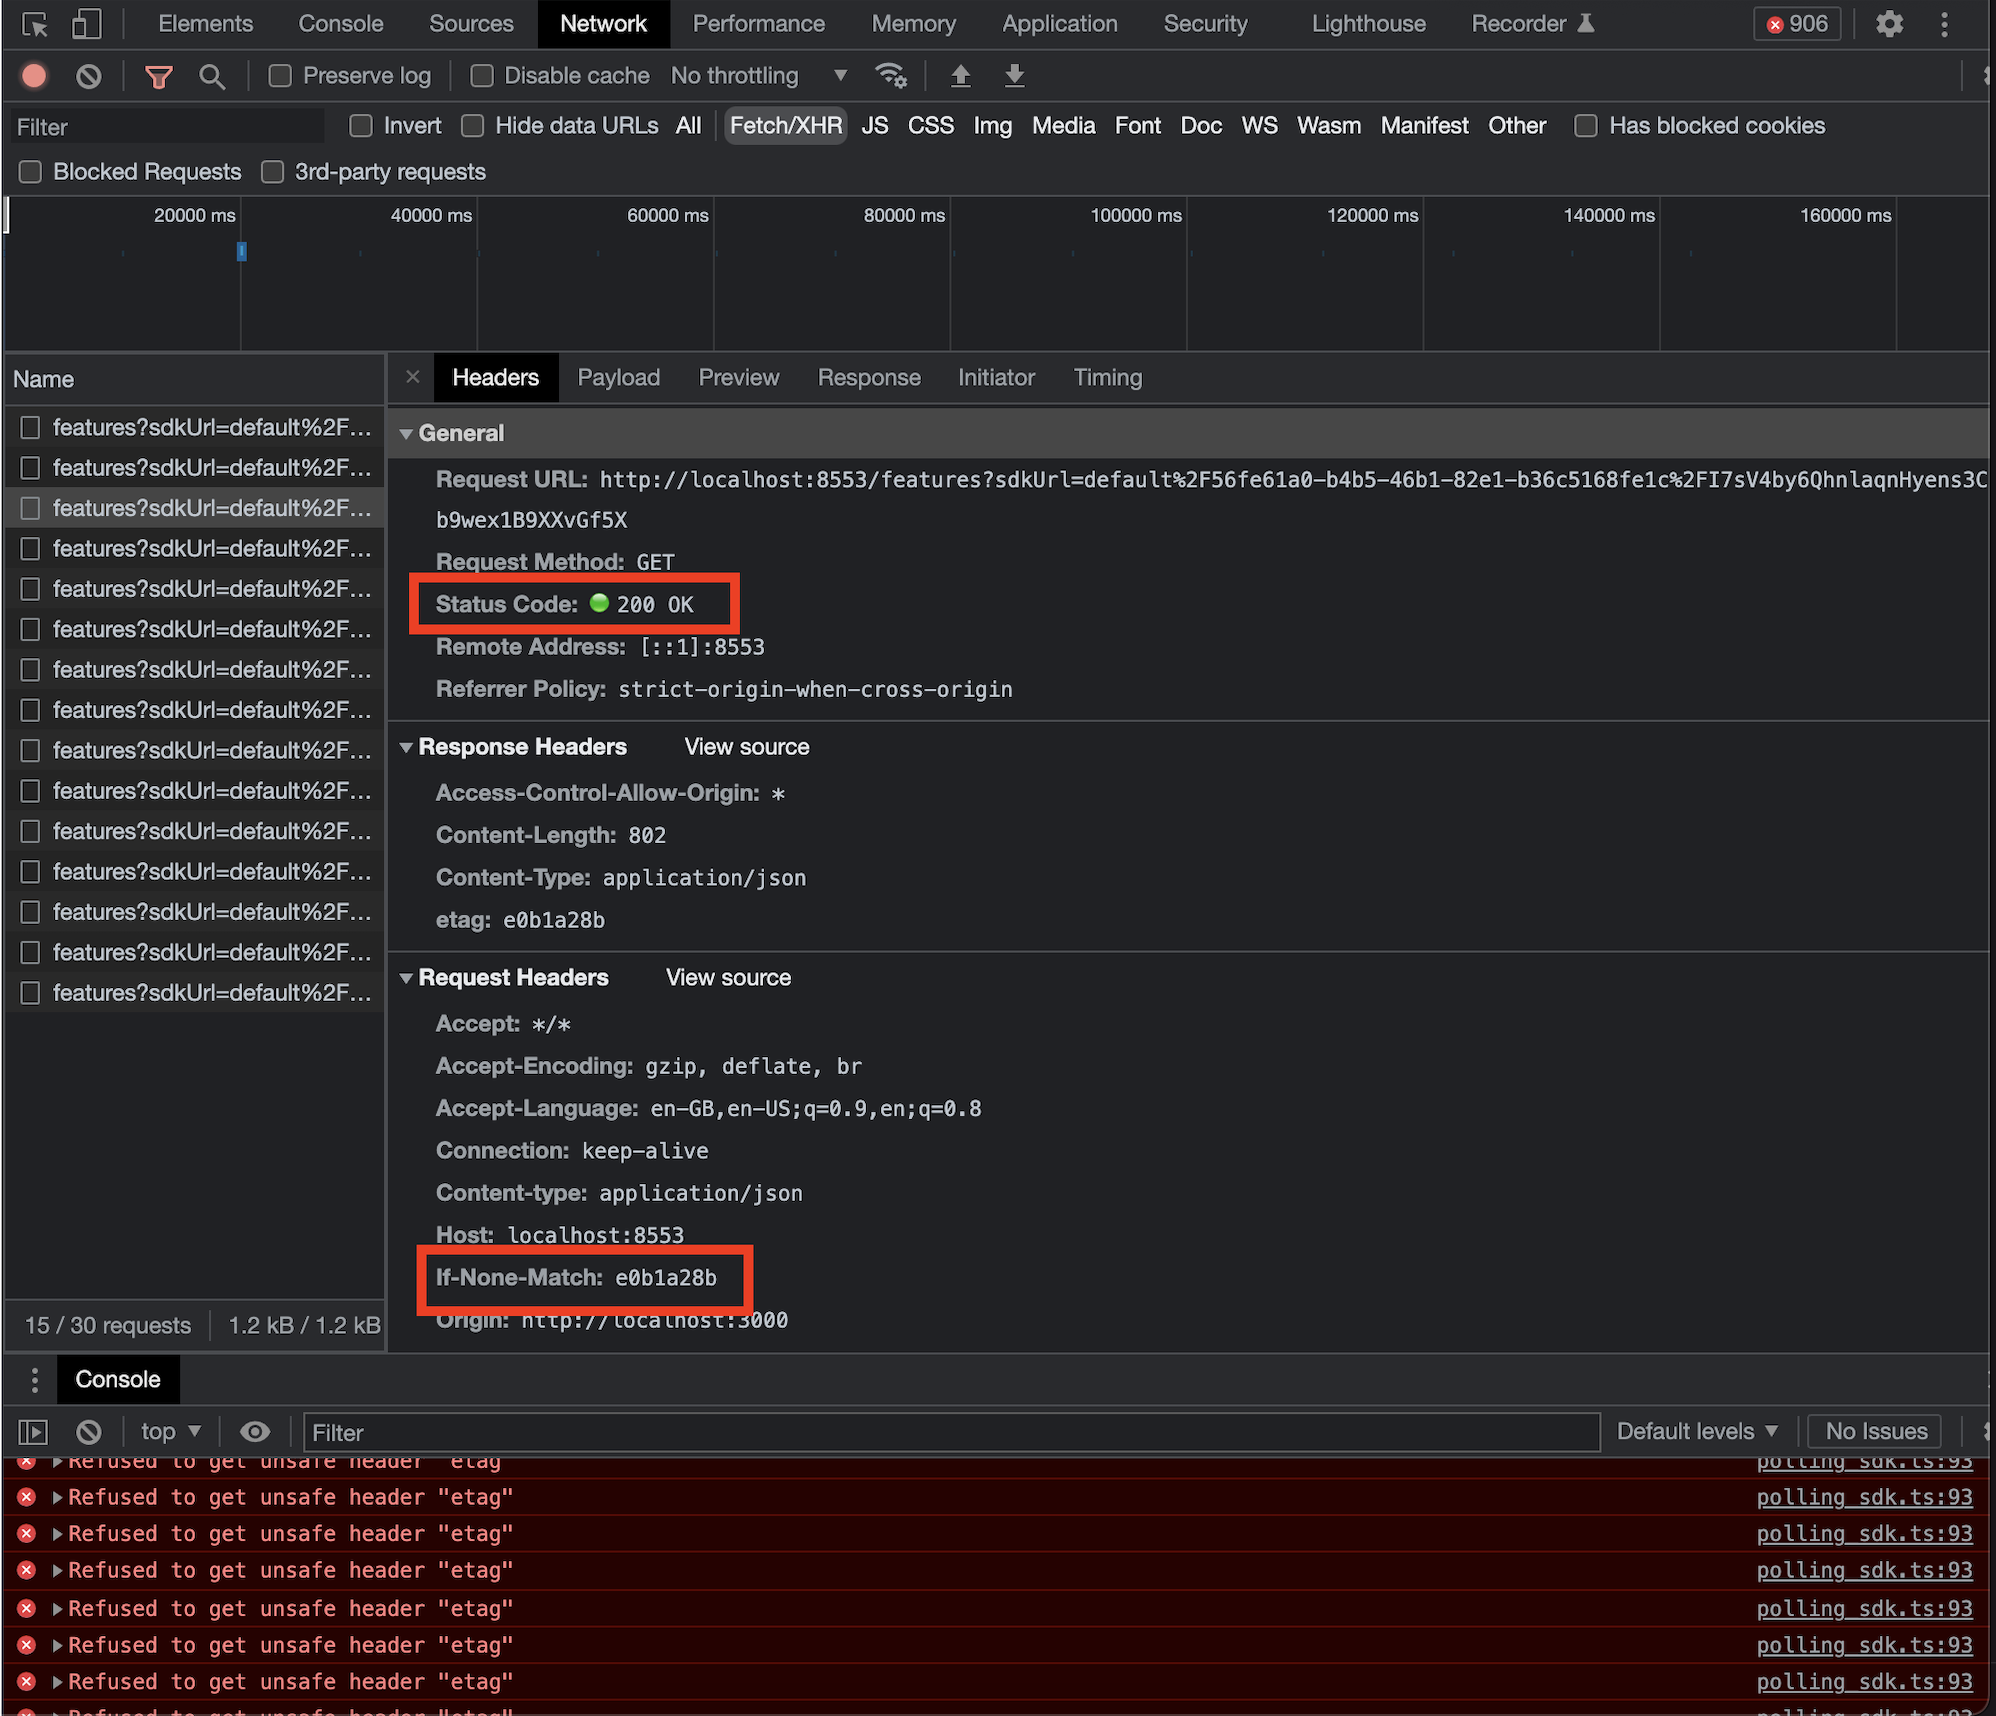Click the red record network log button
Screen dimensions: 1996x1716
(34, 76)
